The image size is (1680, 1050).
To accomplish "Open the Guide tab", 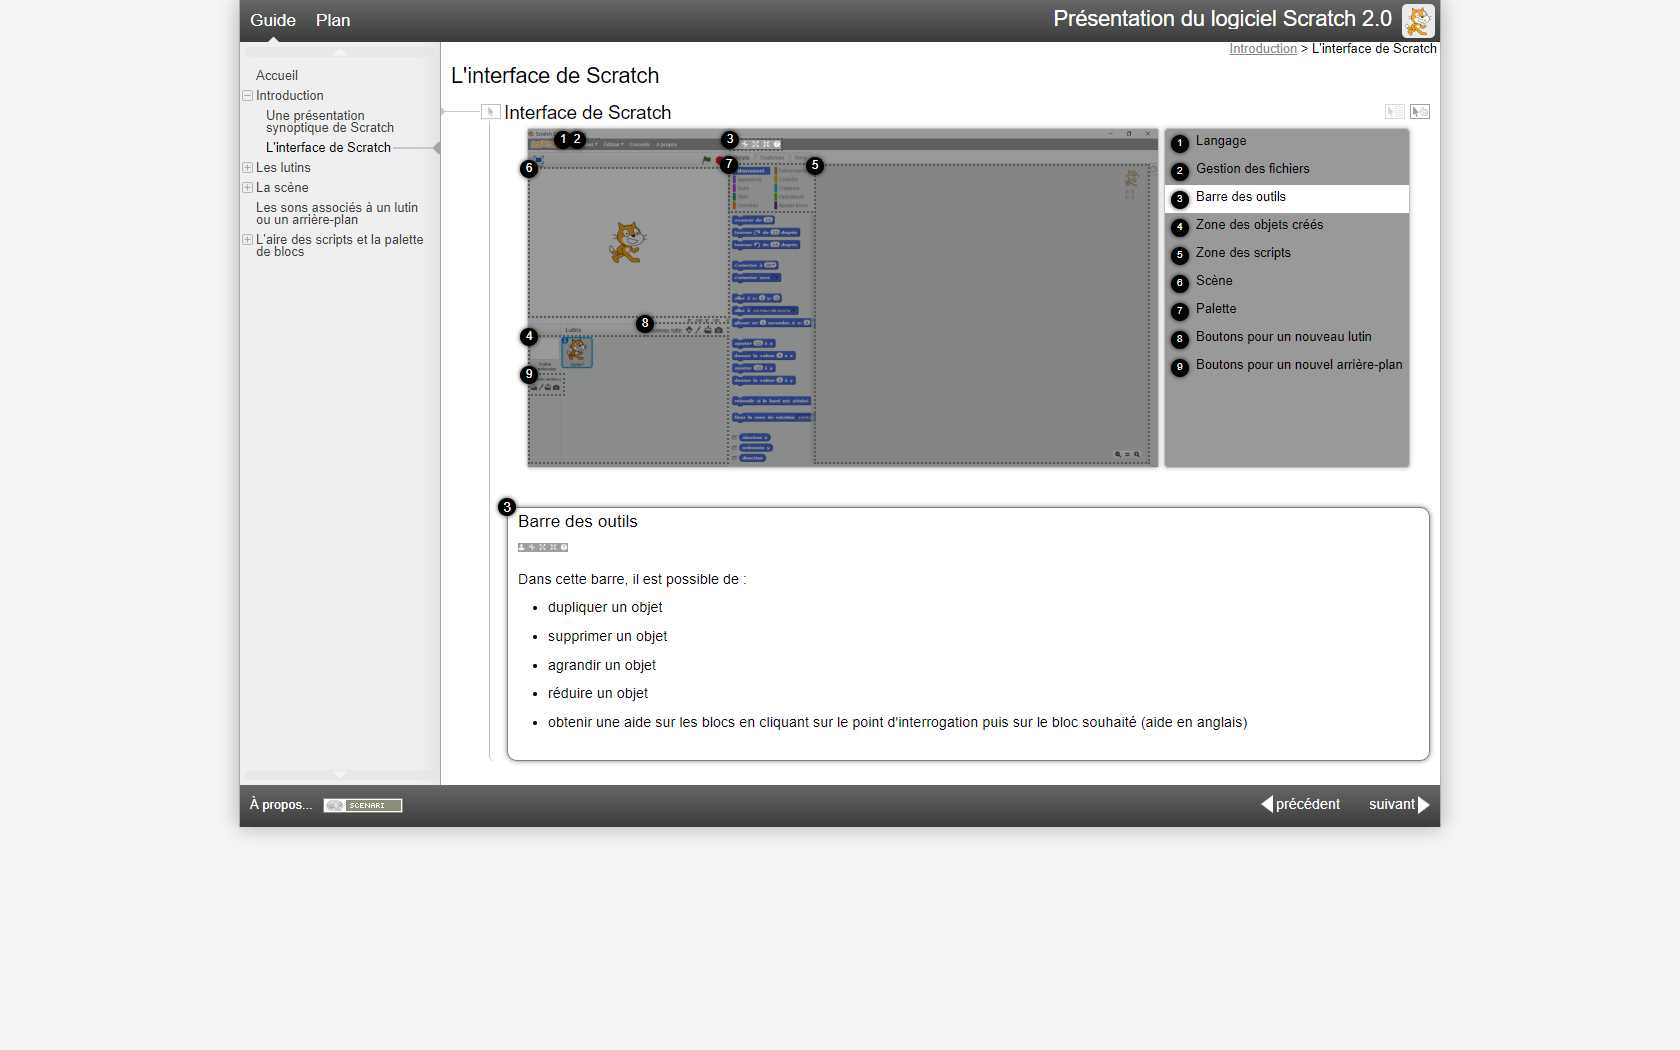I will 273,20.
